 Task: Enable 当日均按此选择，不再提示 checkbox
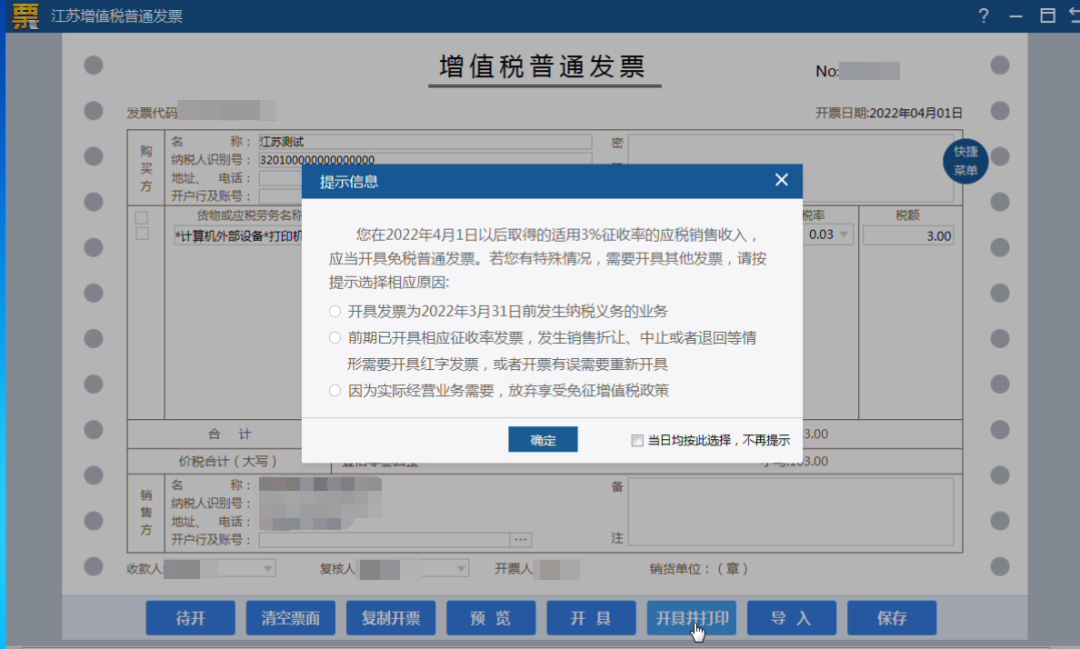click(637, 440)
